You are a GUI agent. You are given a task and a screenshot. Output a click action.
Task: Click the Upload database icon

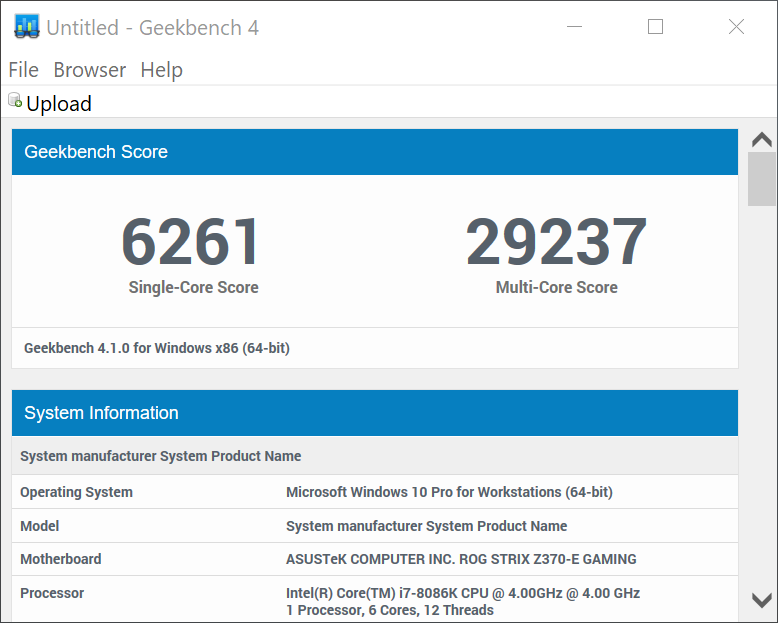coord(15,100)
